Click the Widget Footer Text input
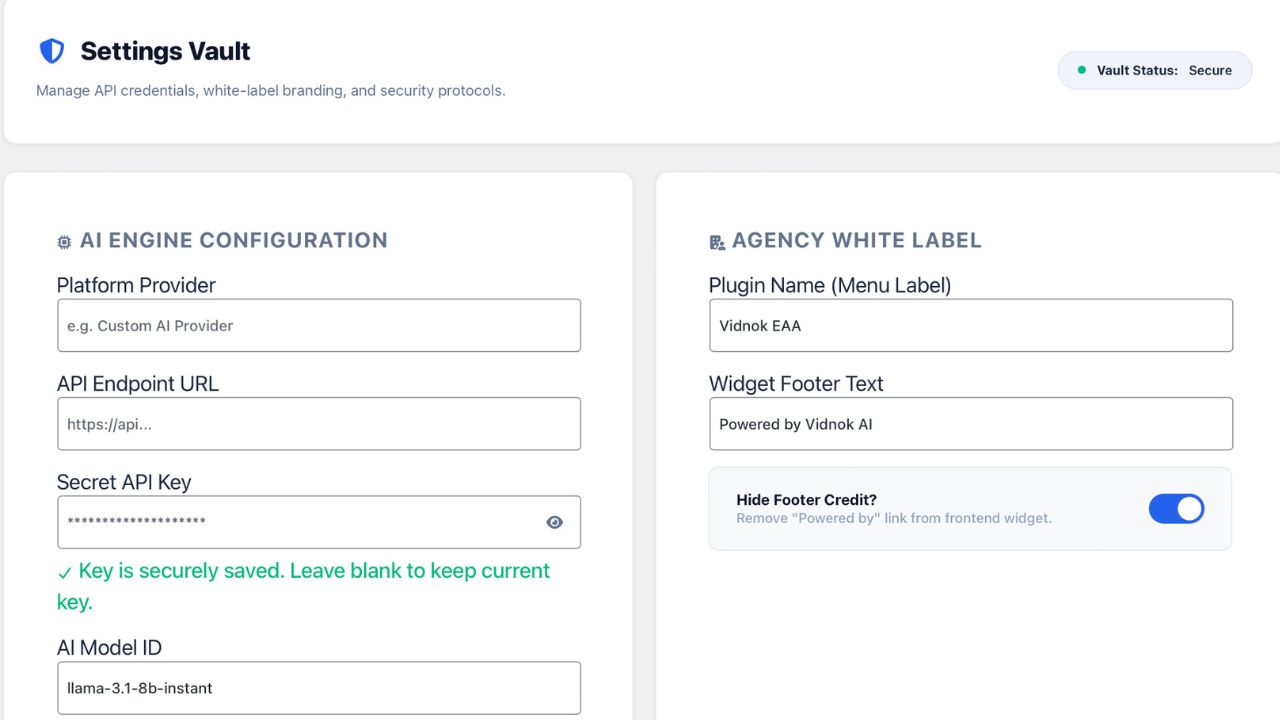 coord(970,424)
